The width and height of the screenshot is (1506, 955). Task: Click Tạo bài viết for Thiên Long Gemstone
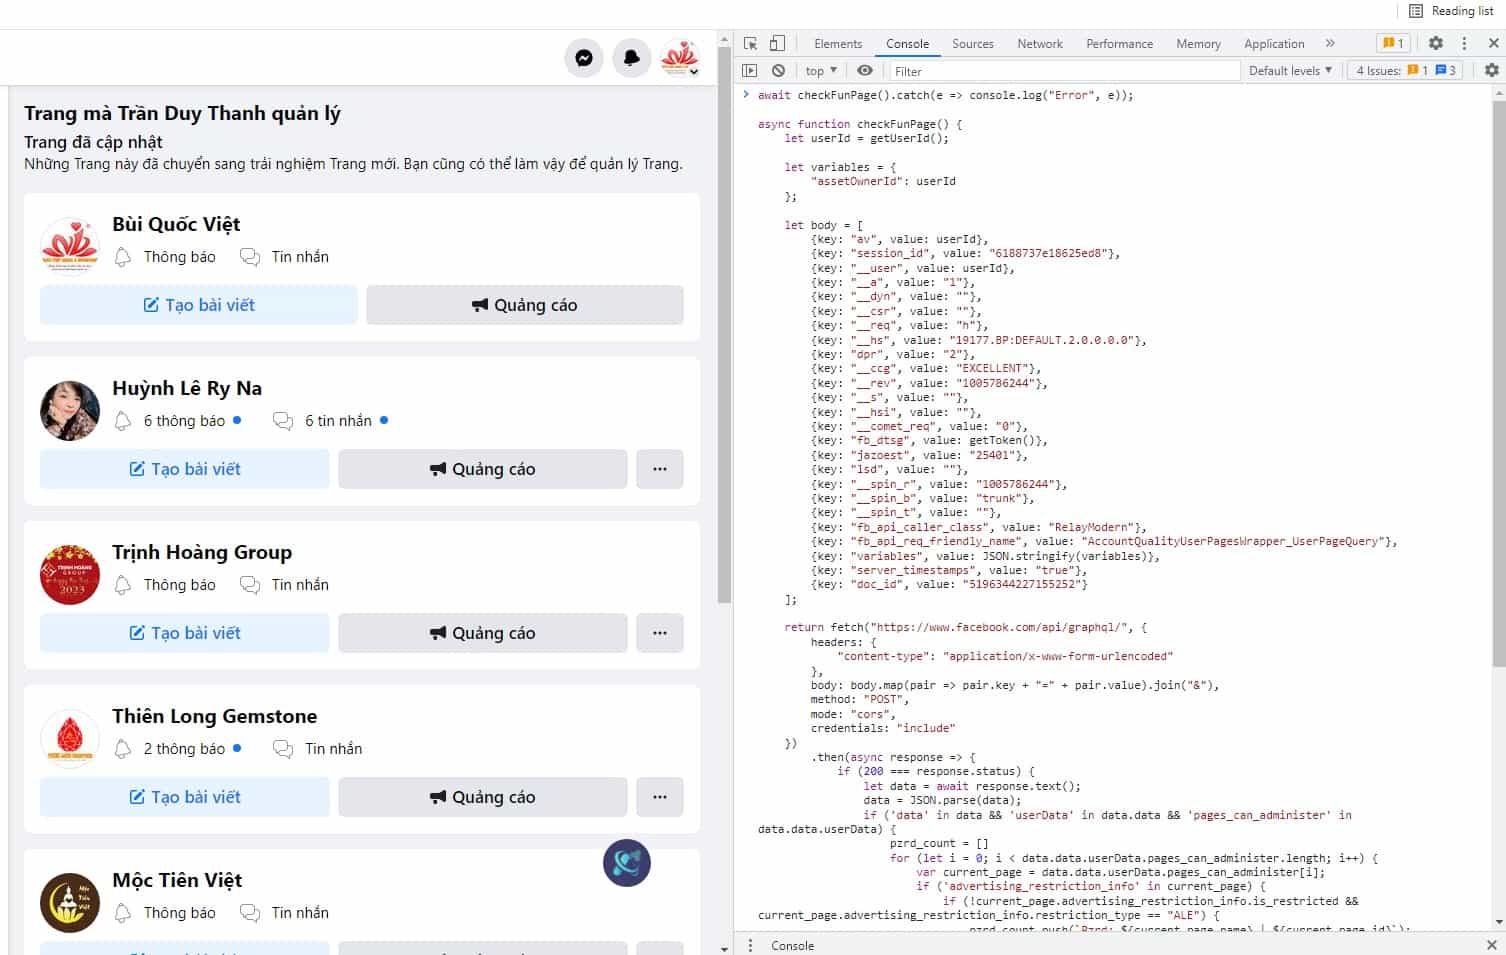(185, 797)
